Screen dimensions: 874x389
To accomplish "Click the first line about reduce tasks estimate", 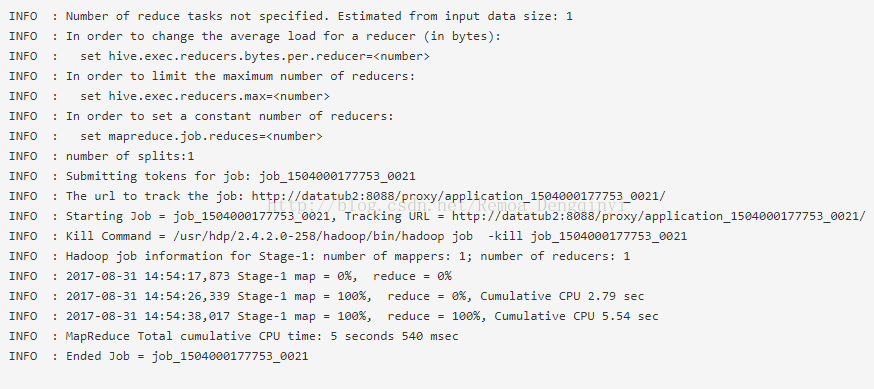I will pos(319,16).
